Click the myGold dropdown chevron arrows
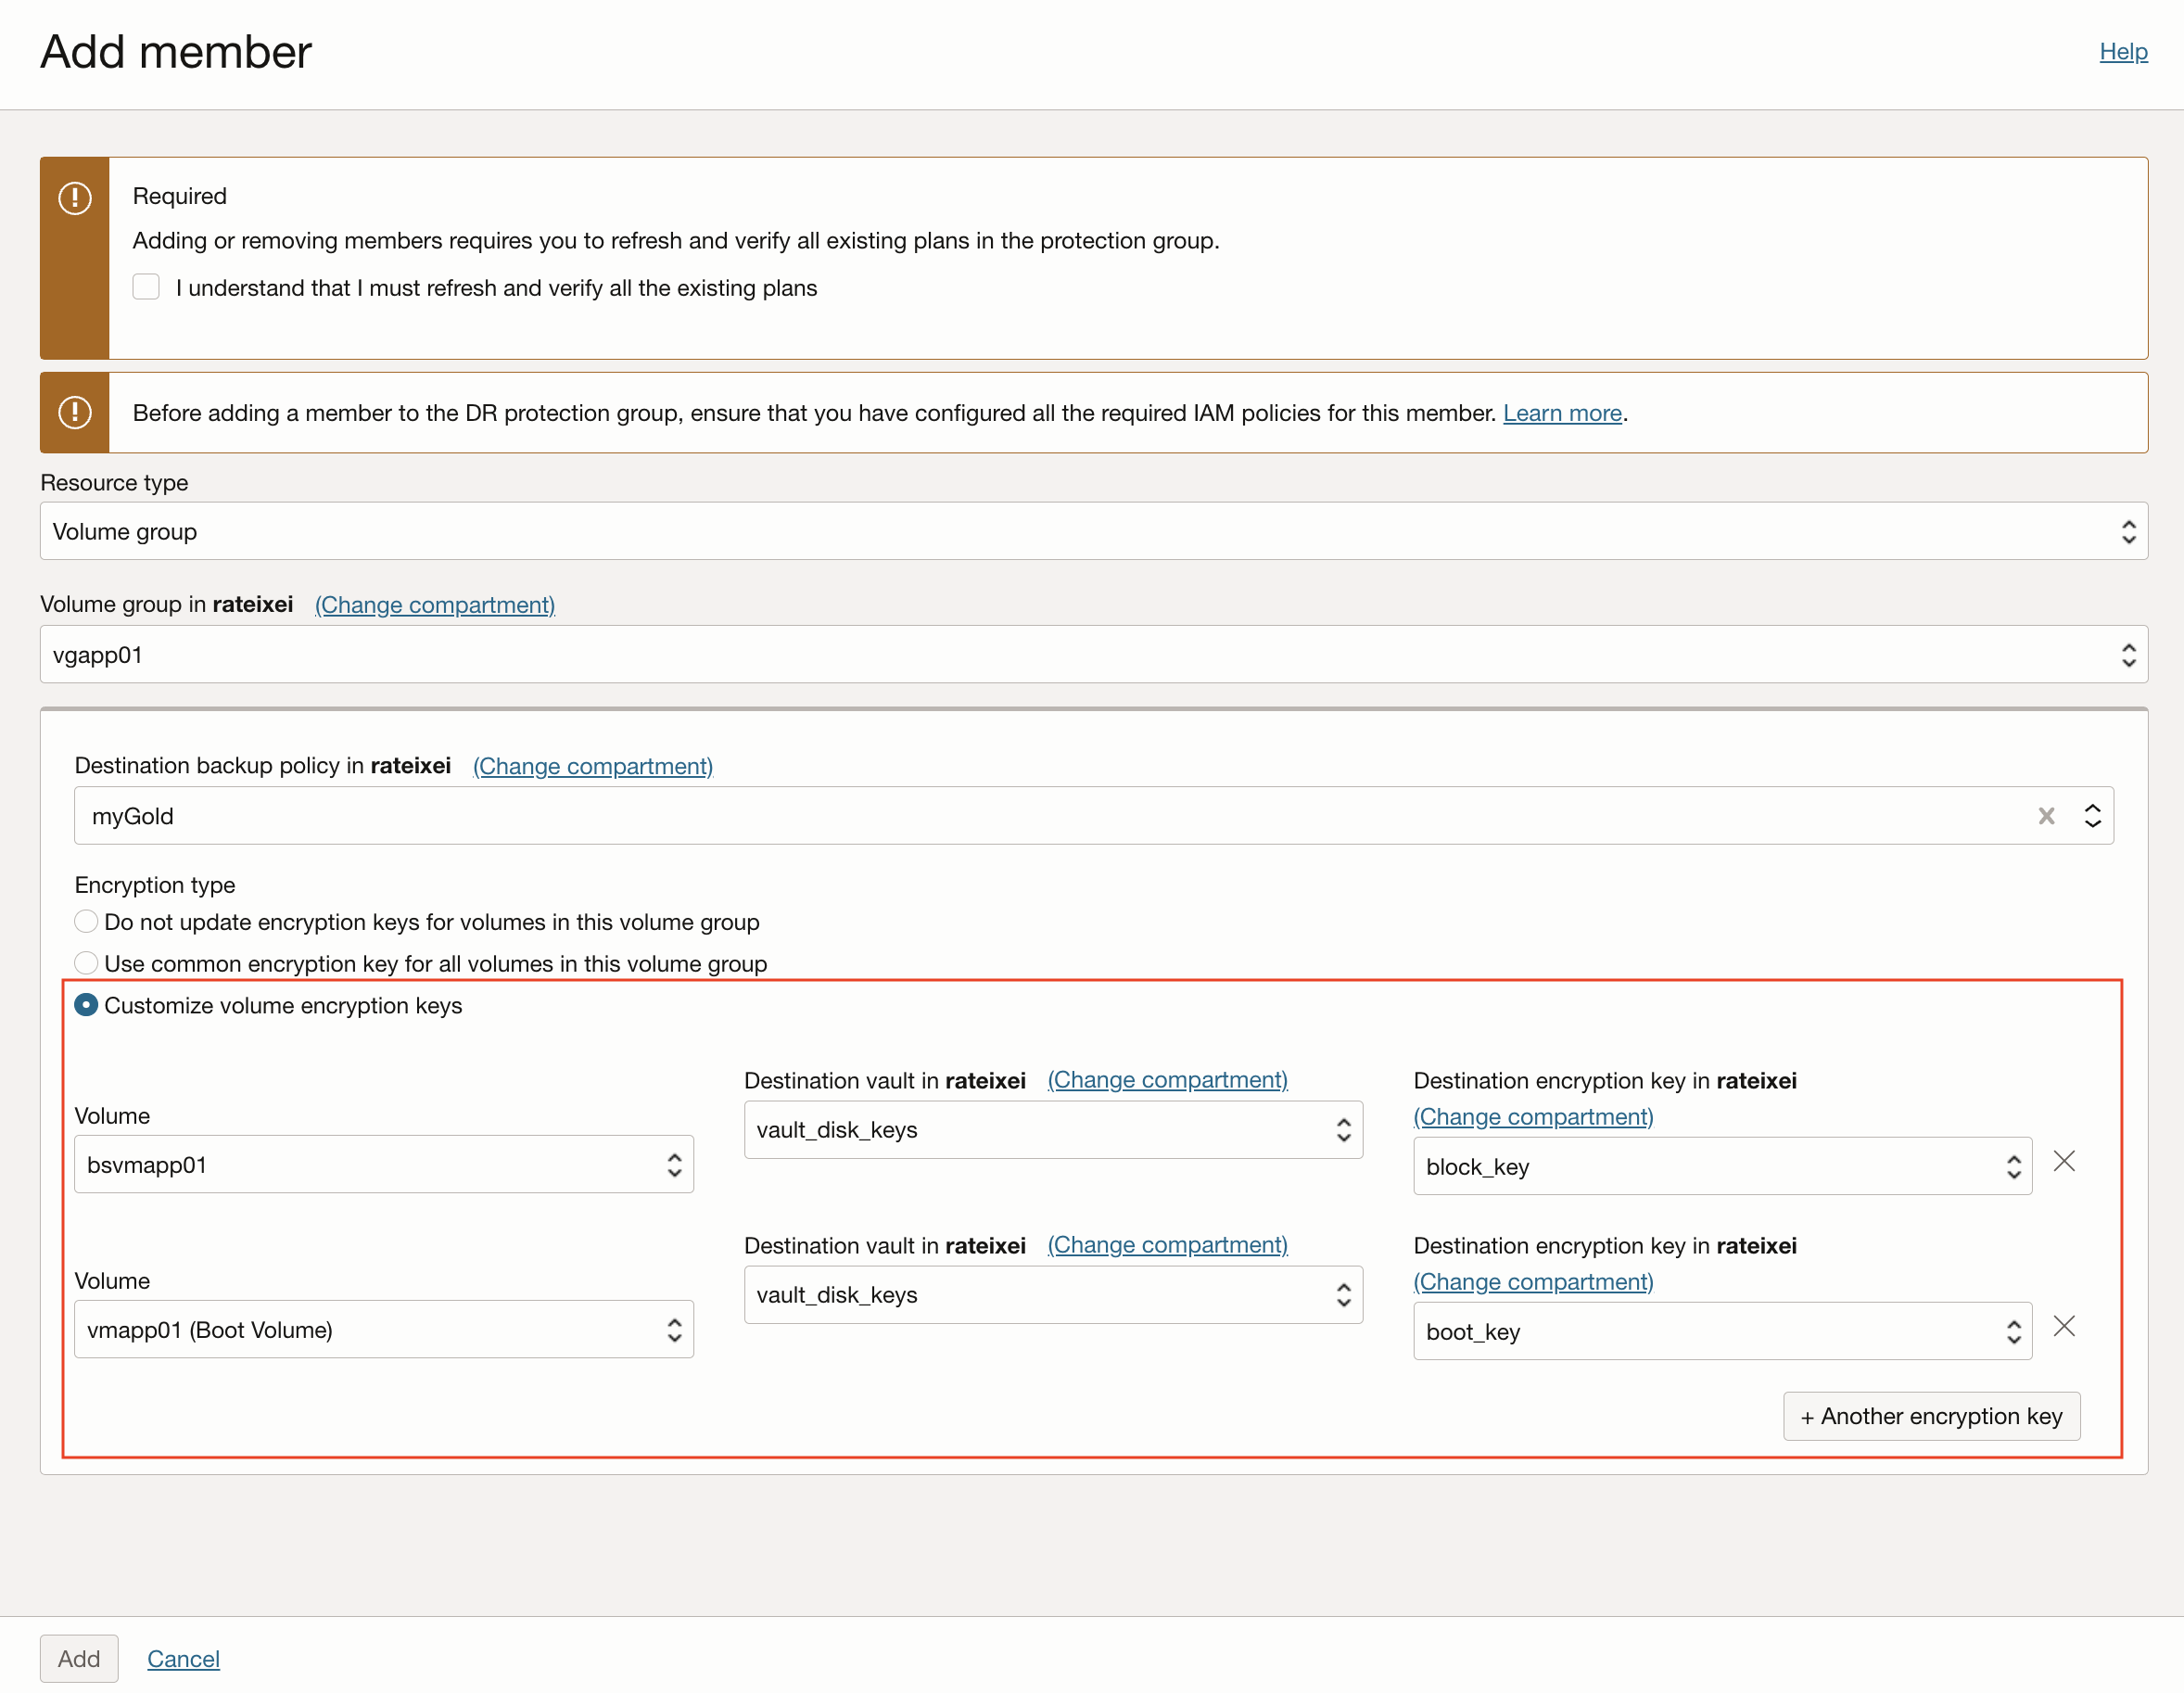The width and height of the screenshot is (2184, 1693). pyautogui.click(x=2092, y=816)
